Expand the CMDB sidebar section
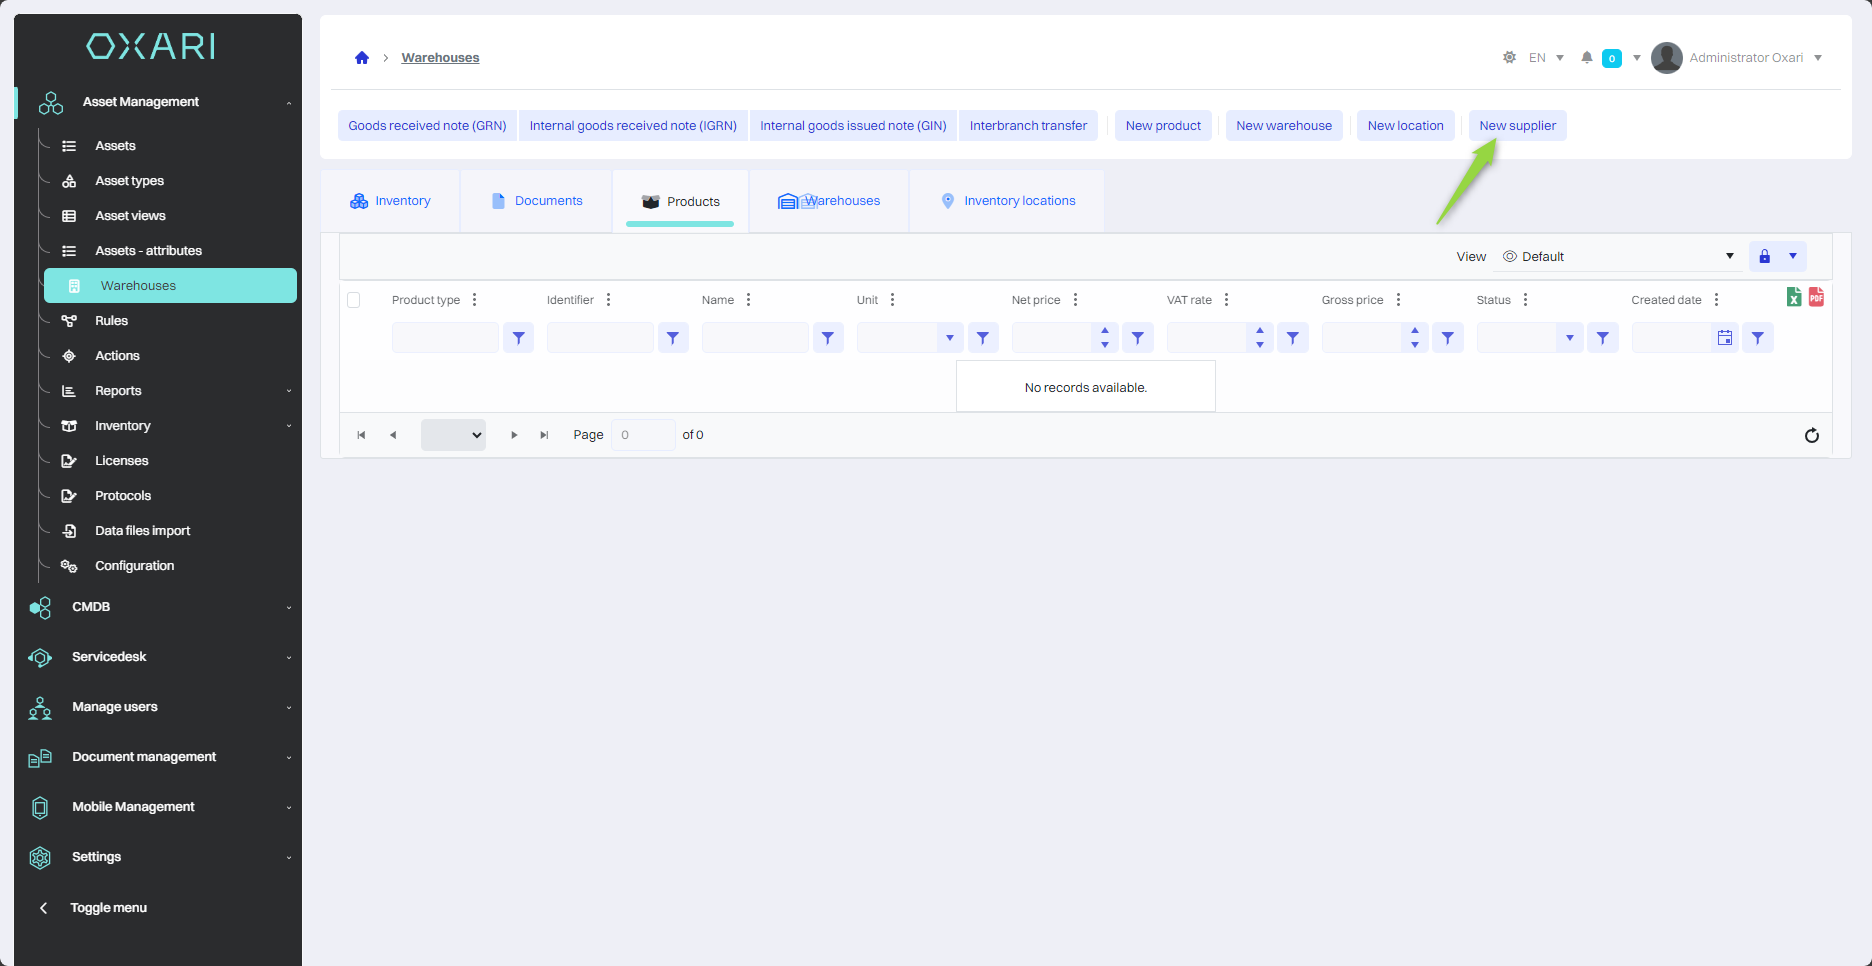 [160, 607]
